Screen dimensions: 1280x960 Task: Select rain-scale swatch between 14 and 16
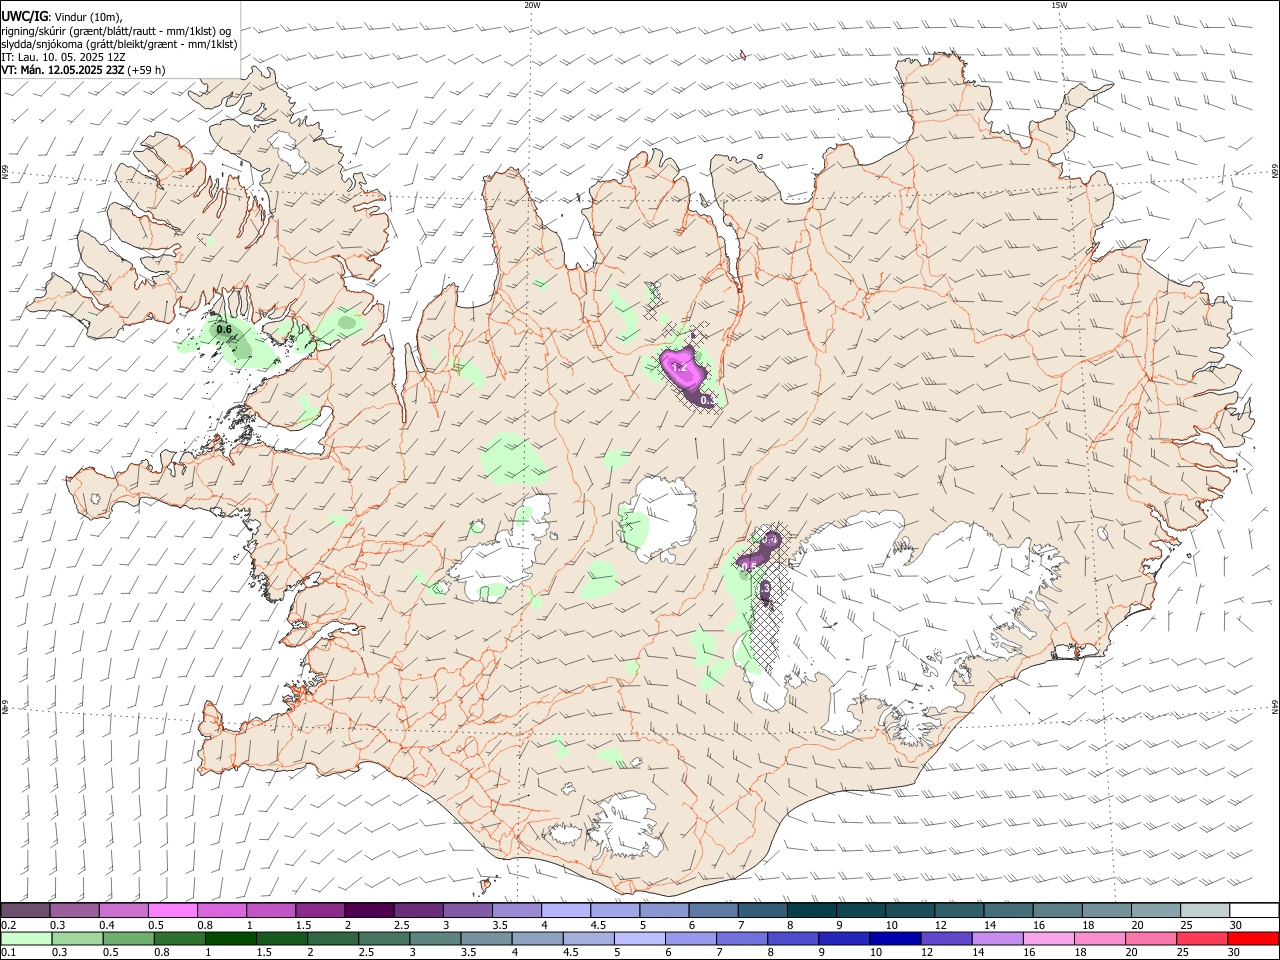(x=997, y=938)
